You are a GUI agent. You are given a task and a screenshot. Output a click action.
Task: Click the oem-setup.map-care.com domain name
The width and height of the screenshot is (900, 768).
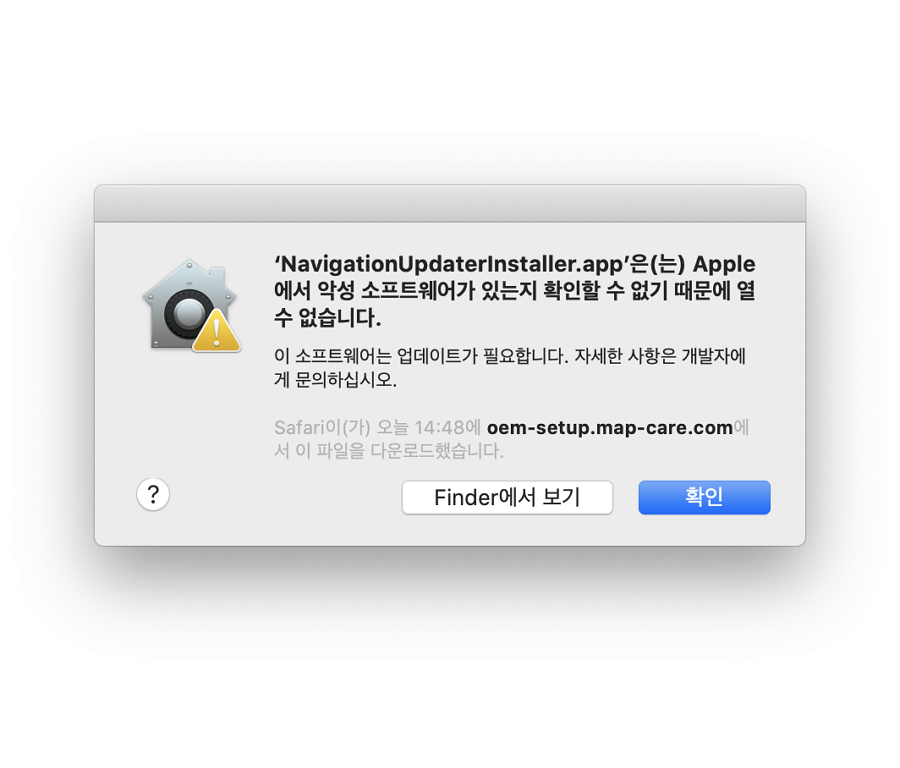pyautogui.click(x=610, y=428)
